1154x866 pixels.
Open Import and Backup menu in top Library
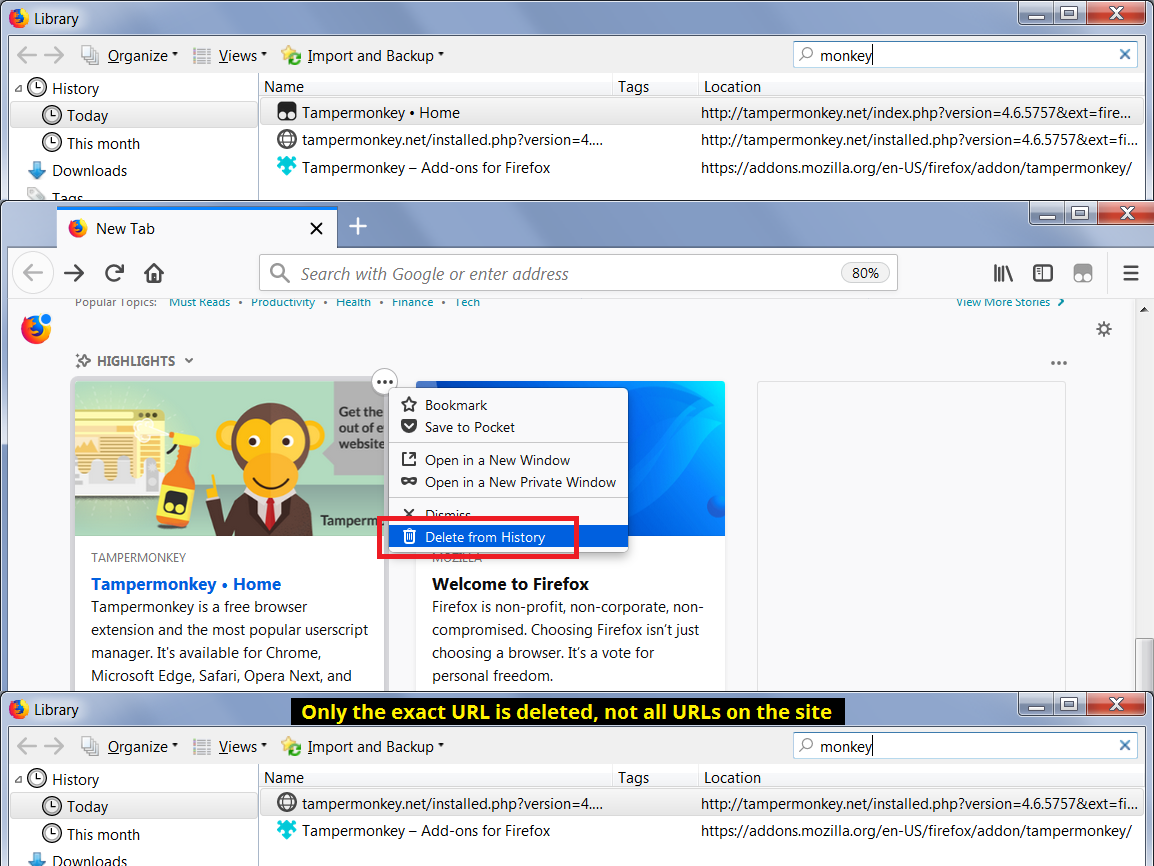pyautogui.click(x=373, y=56)
